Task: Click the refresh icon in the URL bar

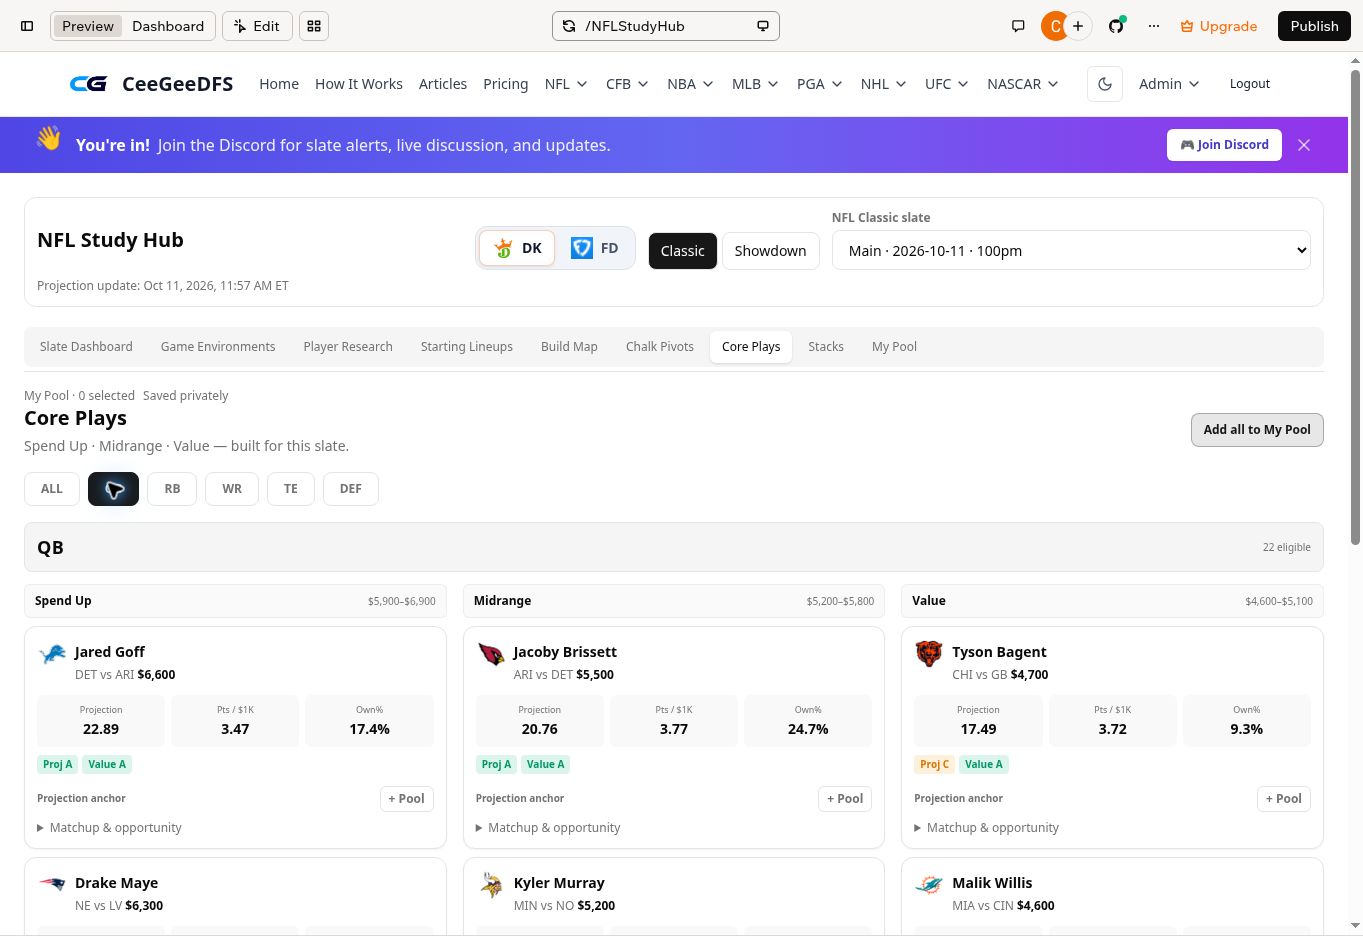Action: (569, 26)
